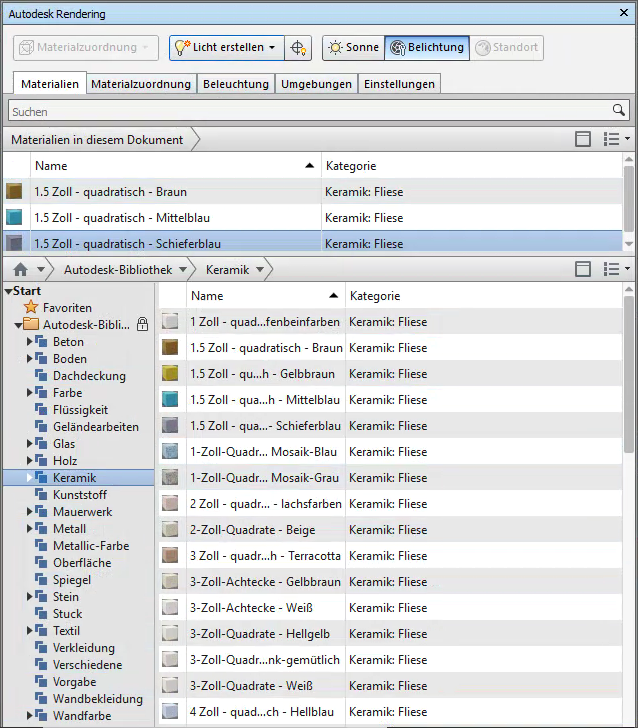Expand the Glas category
Image resolution: width=638 pixels, height=728 pixels.
coord(30,444)
